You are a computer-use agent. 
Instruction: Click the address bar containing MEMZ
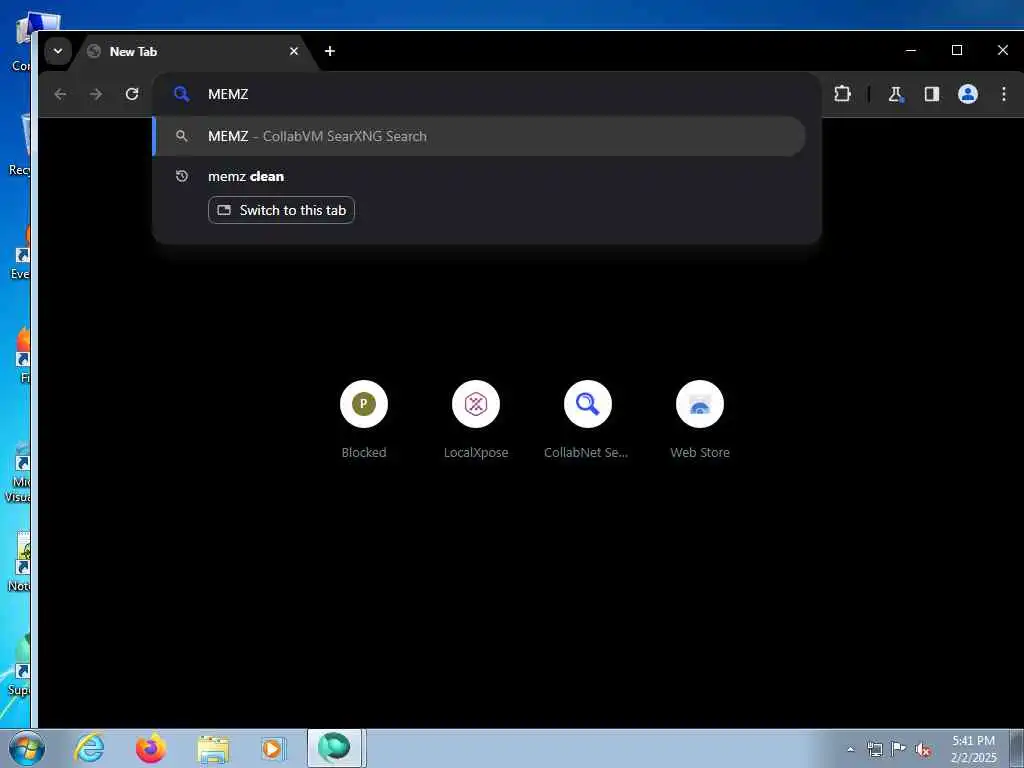[x=486, y=94]
